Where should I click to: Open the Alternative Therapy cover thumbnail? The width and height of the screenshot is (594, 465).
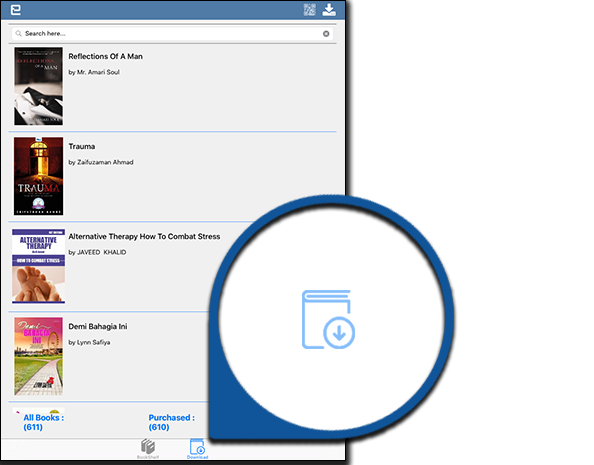point(38,266)
